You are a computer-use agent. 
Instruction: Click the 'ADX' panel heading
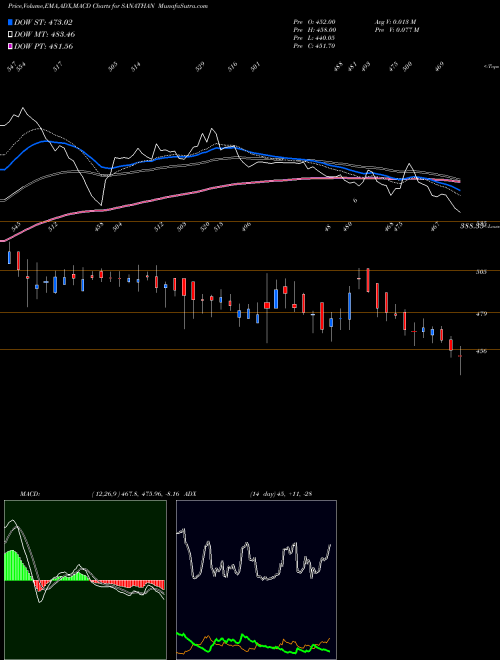tap(190, 494)
